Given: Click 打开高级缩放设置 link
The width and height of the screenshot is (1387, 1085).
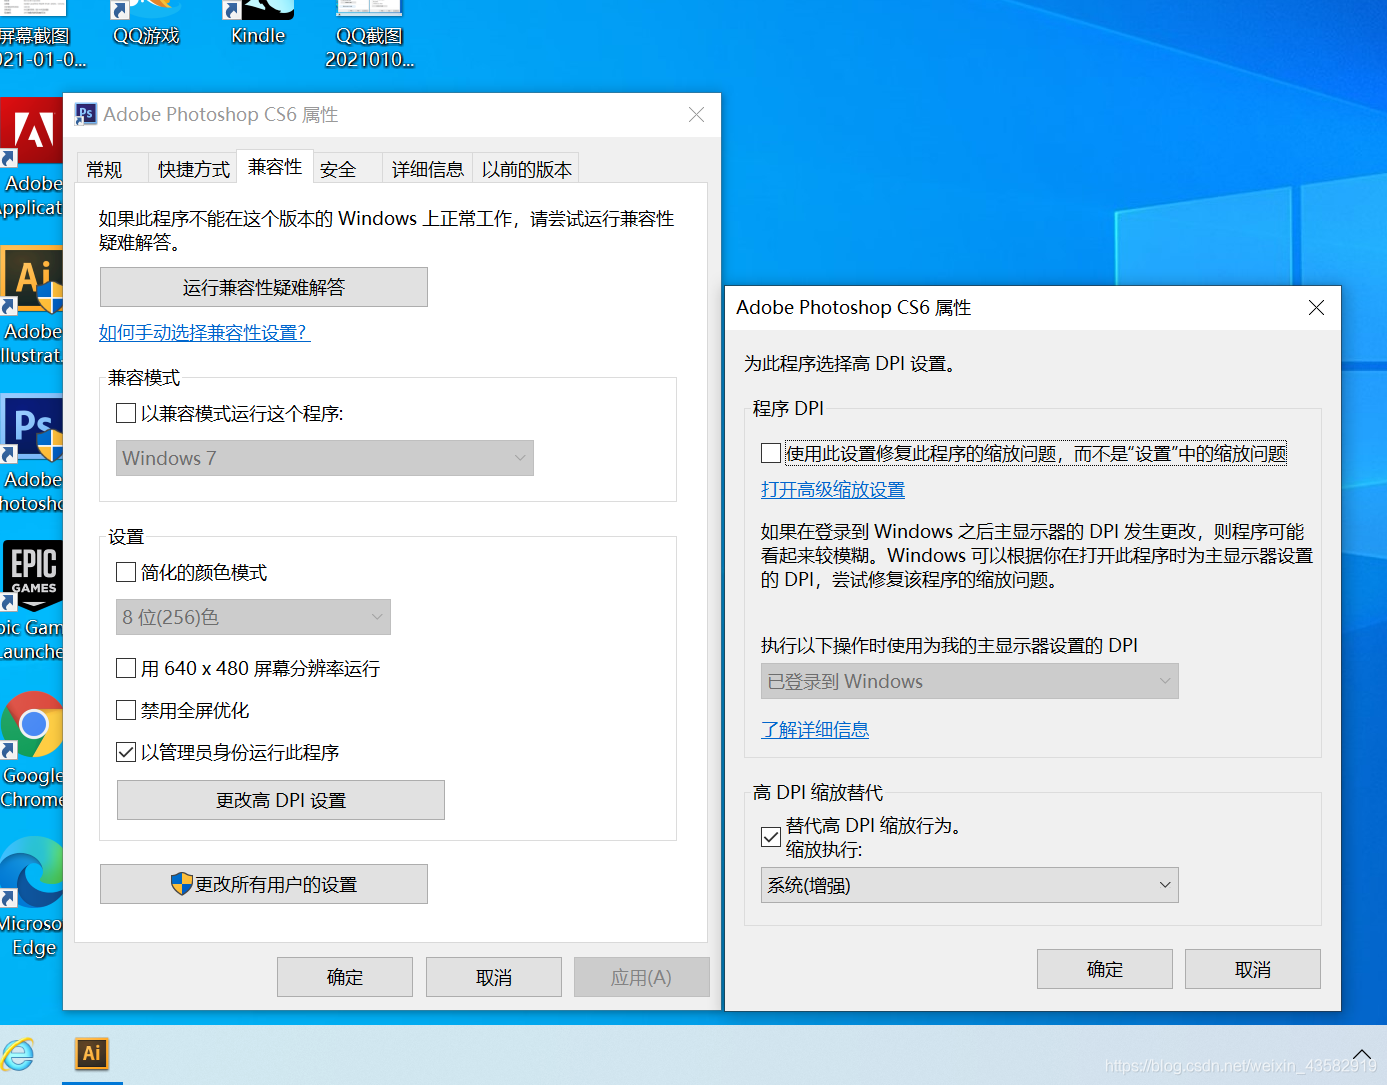Looking at the screenshot, I should [833, 490].
